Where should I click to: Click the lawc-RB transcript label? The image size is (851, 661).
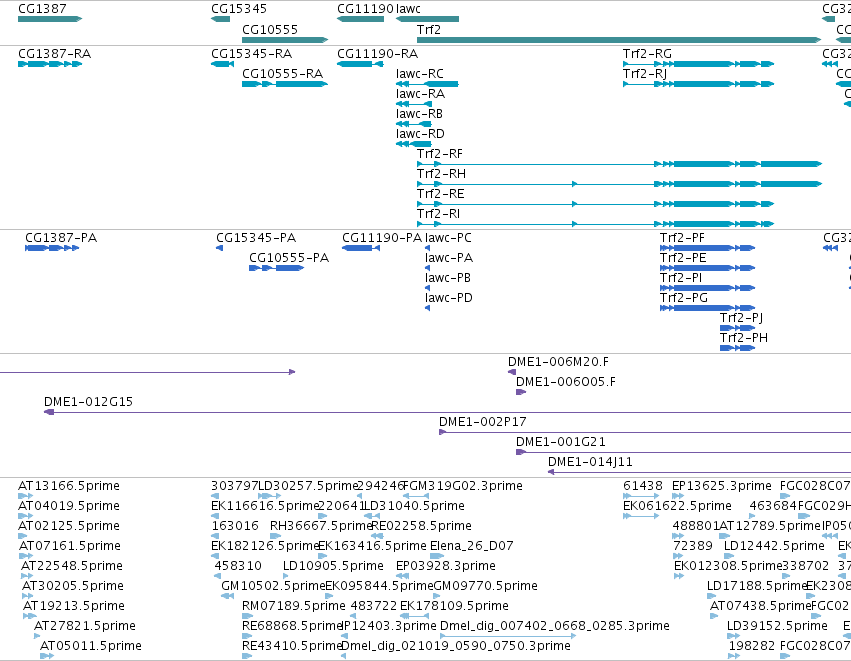click(419, 114)
